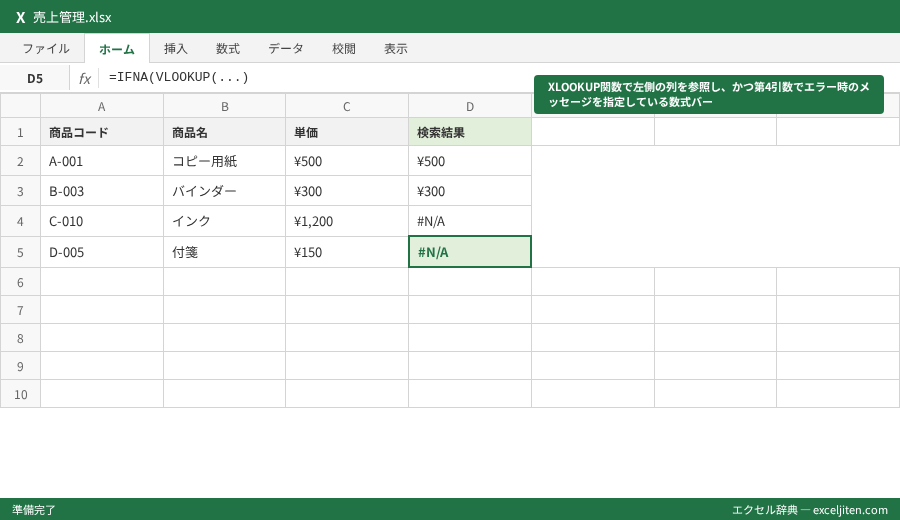Select the バインダー cell
The height and width of the screenshot is (520, 900).
coord(224,191)
